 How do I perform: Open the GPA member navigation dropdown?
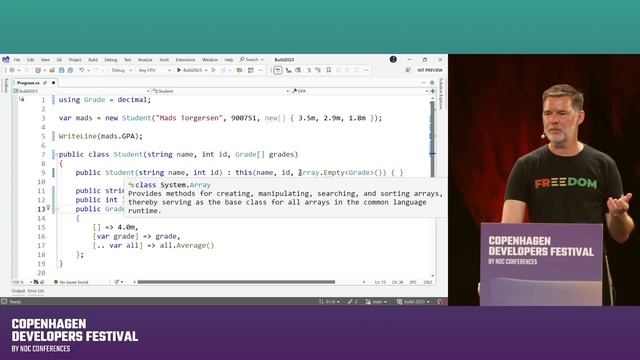coord(360,91)
